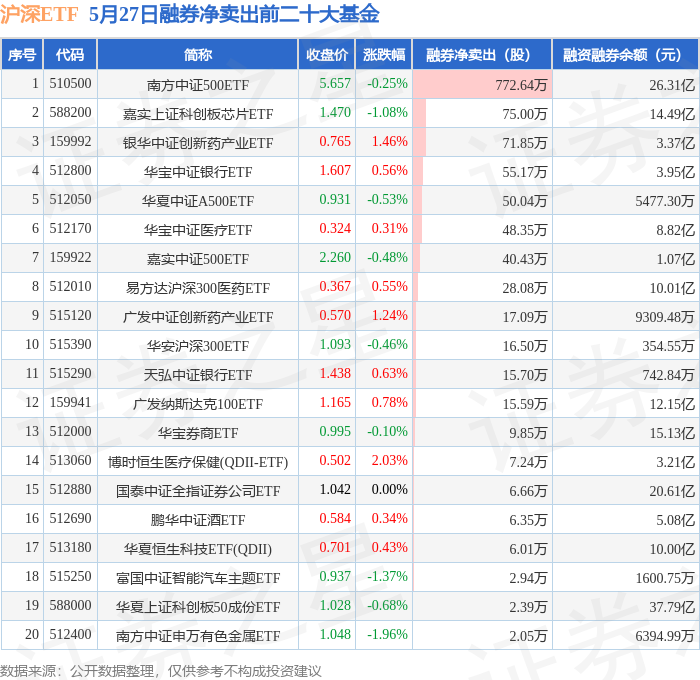The image size is (700, 680).
Task: Select 鹏华中证酒ETF
Action: coord(198,520)
